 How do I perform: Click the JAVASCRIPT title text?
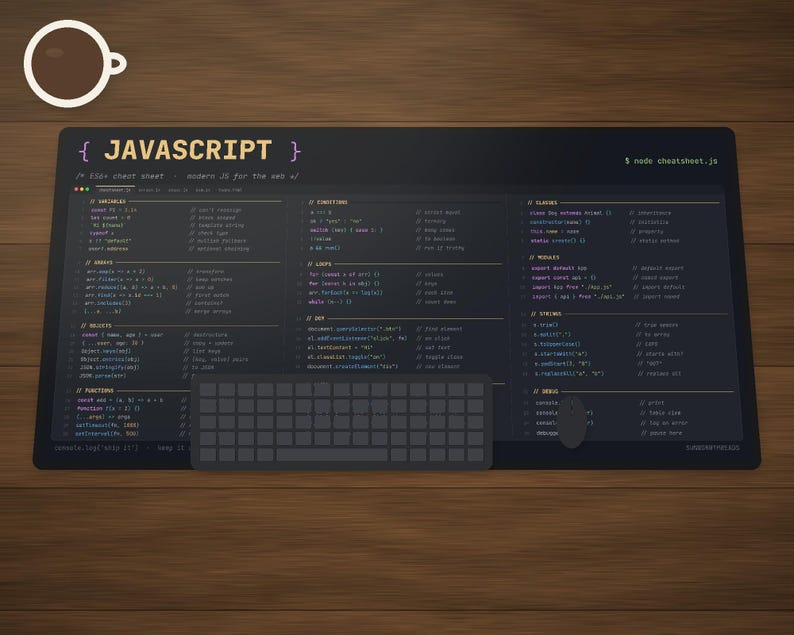[188, 150]
